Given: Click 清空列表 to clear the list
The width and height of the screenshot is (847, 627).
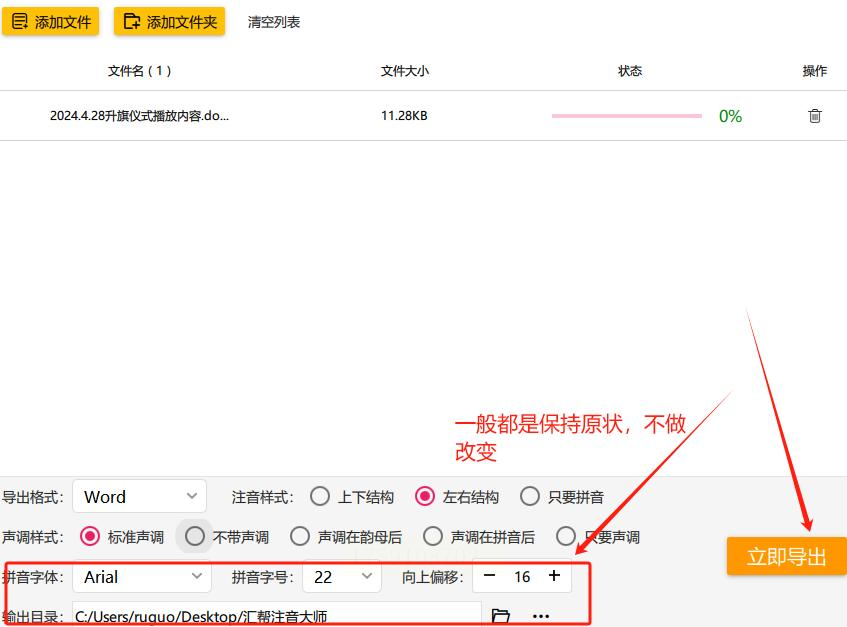Looking at the screenshot, I should tap(273, 22).
